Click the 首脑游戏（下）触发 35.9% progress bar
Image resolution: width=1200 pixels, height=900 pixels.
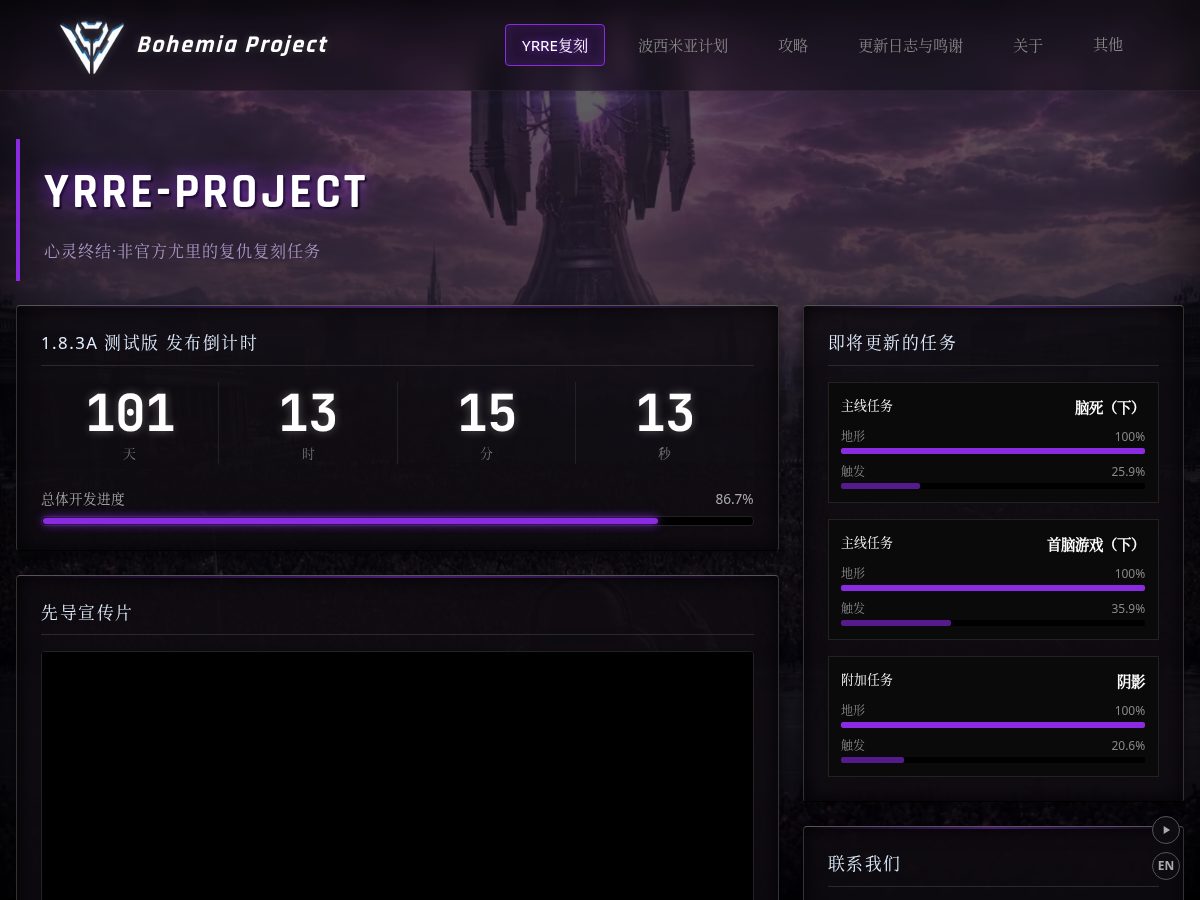coord(993,623)
